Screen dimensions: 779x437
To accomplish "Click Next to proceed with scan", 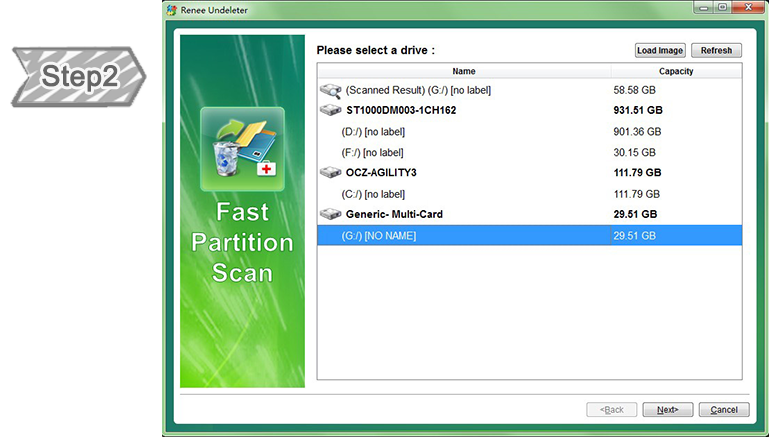I will tap(668, 410).
